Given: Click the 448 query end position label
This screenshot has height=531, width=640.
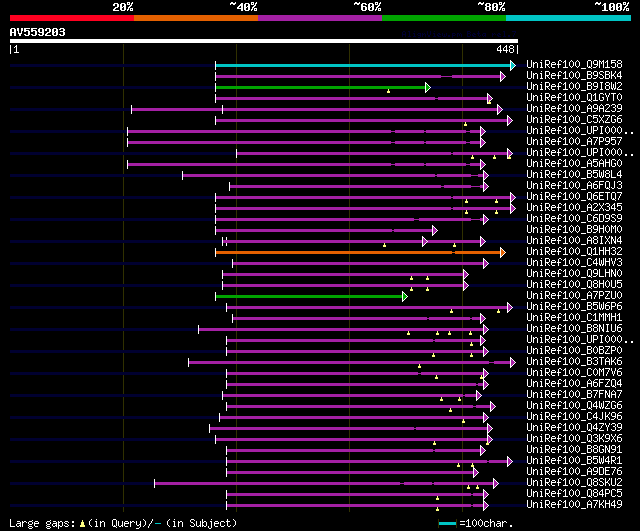Looking at the screenshot, I should tap(505, 49).
